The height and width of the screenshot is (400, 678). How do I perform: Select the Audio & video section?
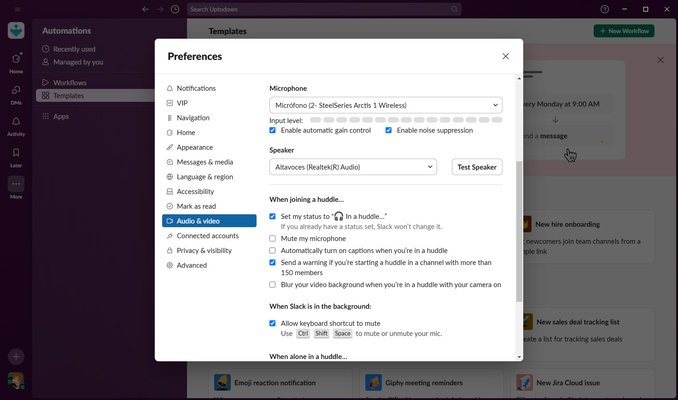click(209, 221)
